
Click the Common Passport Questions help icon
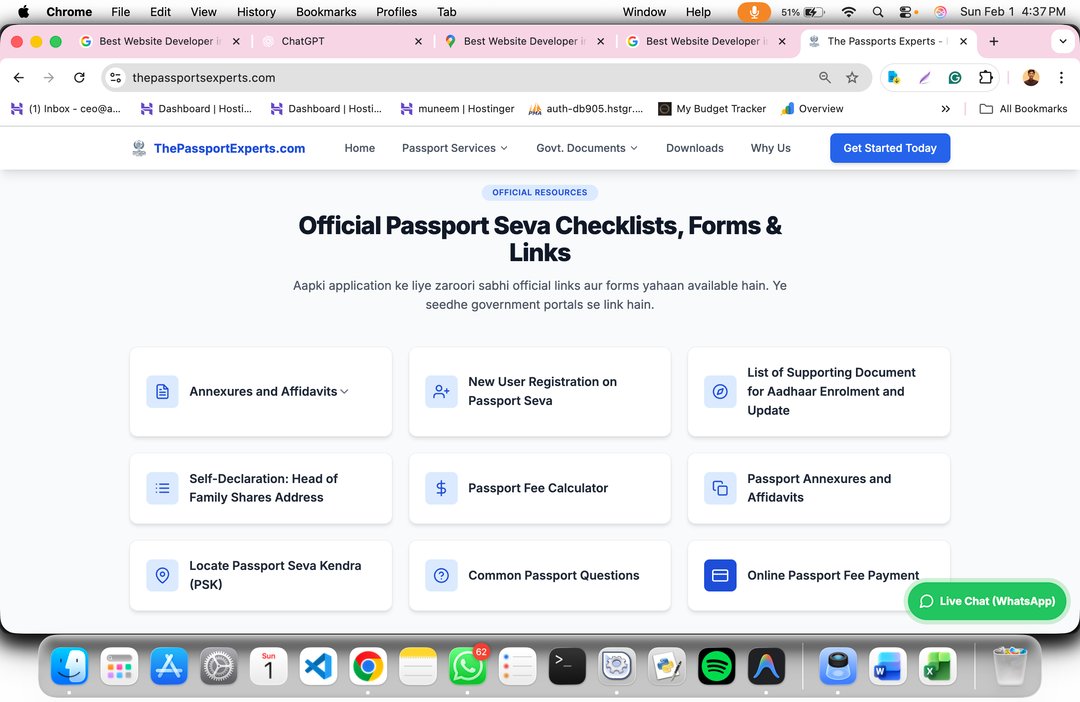pos(441,575)
